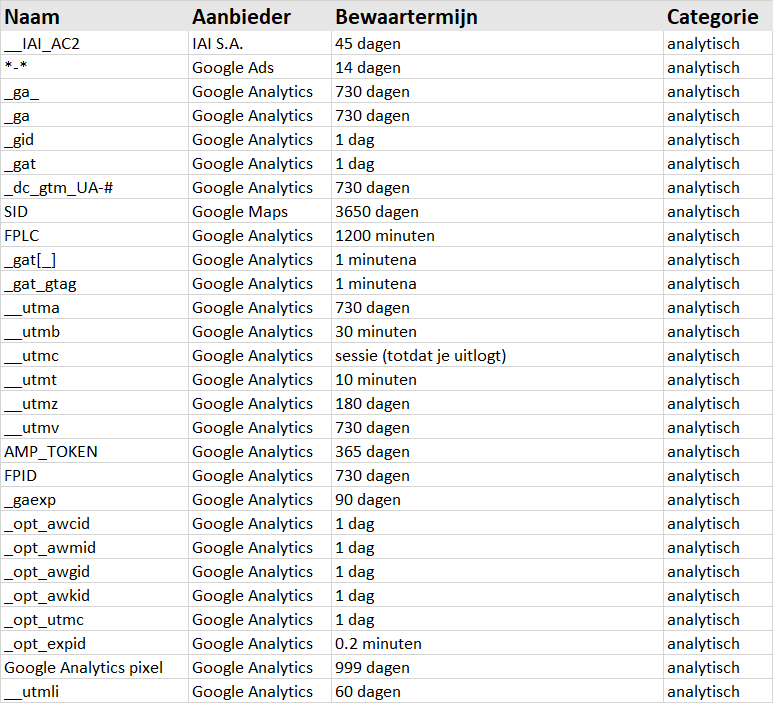Click the 45 dagen retention cell
This screenshot has width=773, height=703.
click(x=368, y=44)
